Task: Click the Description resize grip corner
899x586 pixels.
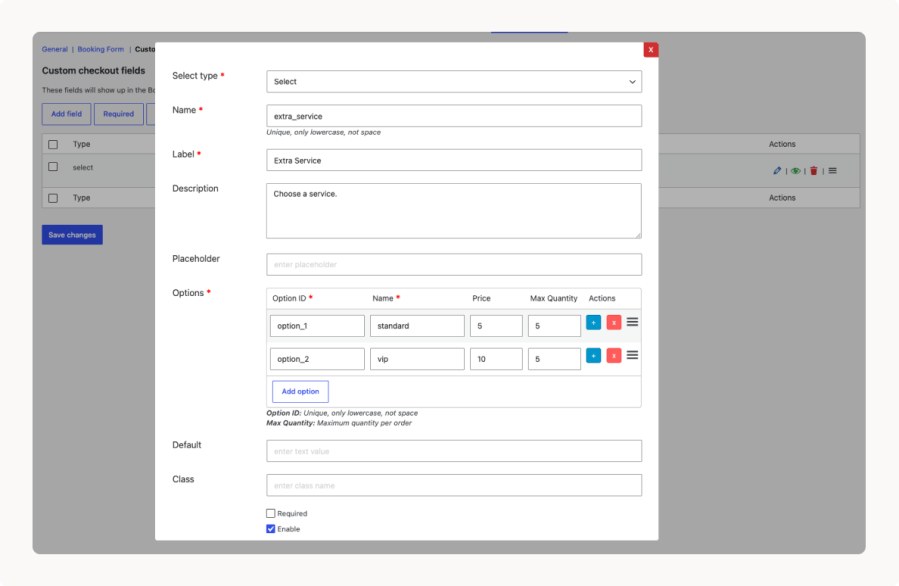Action: coord(638,235)
